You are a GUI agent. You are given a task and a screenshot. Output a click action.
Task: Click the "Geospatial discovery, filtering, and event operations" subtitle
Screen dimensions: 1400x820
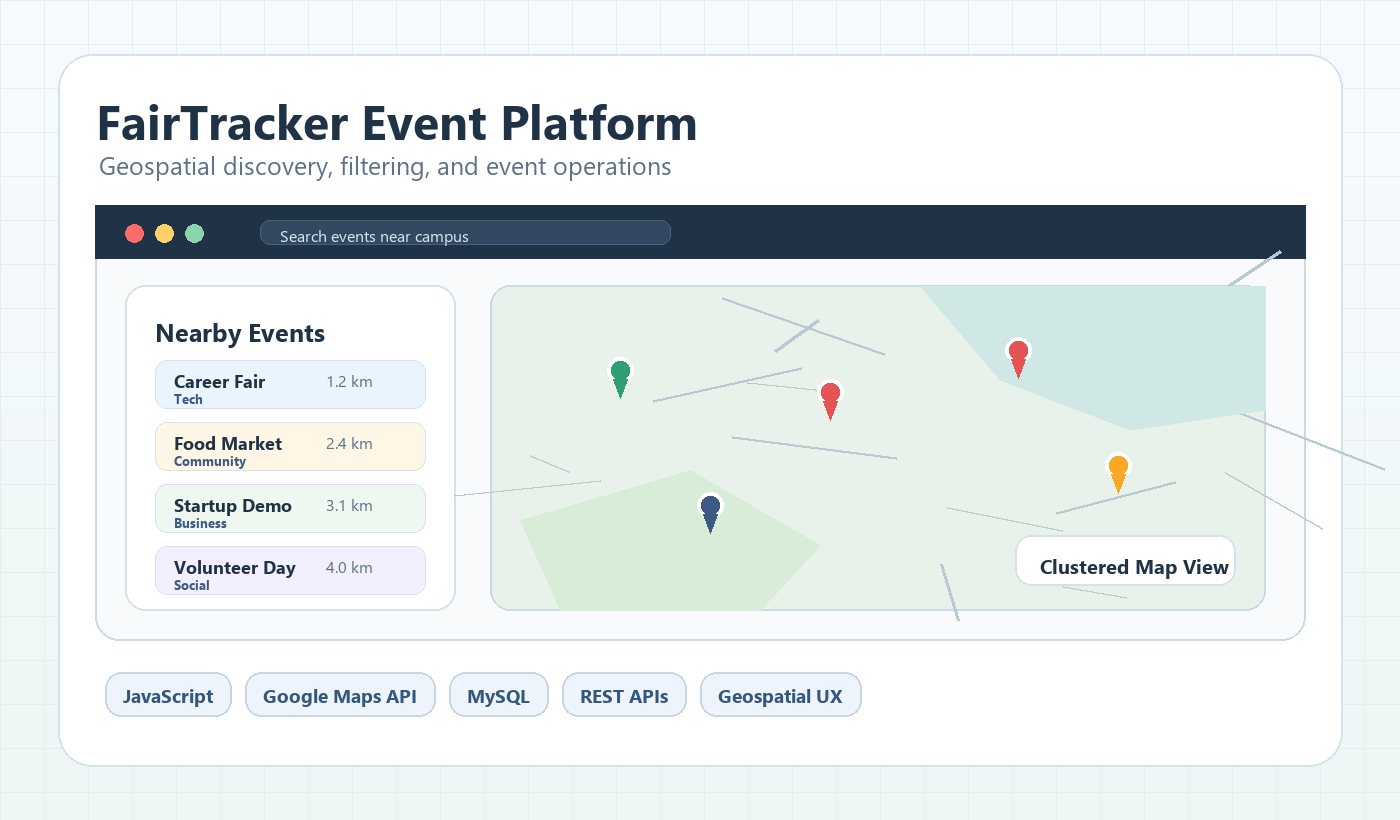tap(385, 166)
